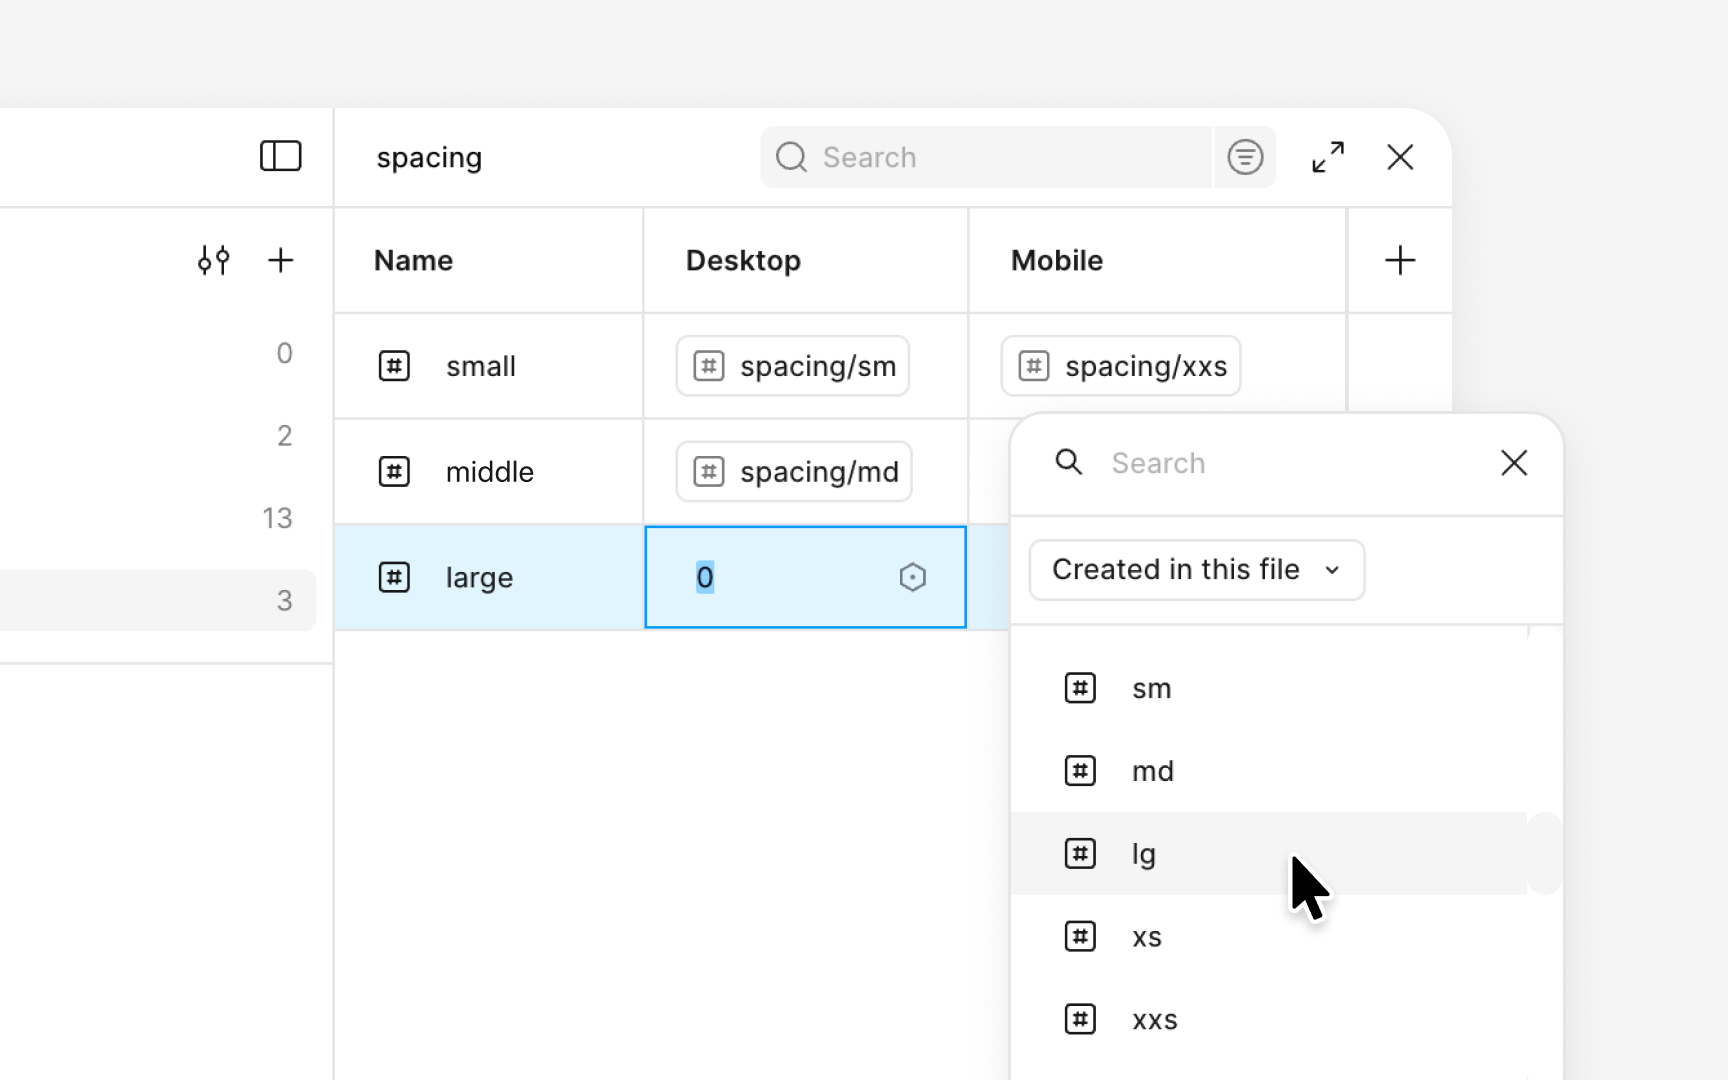Click the number variable icon beside xxs
The height and width of the screenshot is (1080, 1728).
1080,1019
